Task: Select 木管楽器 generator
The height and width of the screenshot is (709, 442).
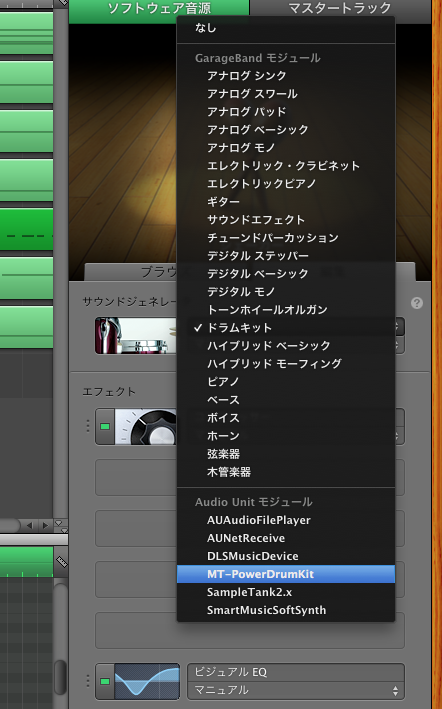Action: point(286,472)
